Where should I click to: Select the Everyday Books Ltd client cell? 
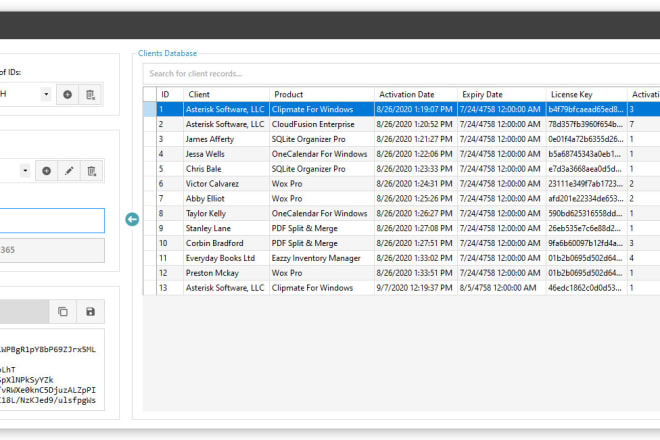pyautogui.click(x=226, y=258)
